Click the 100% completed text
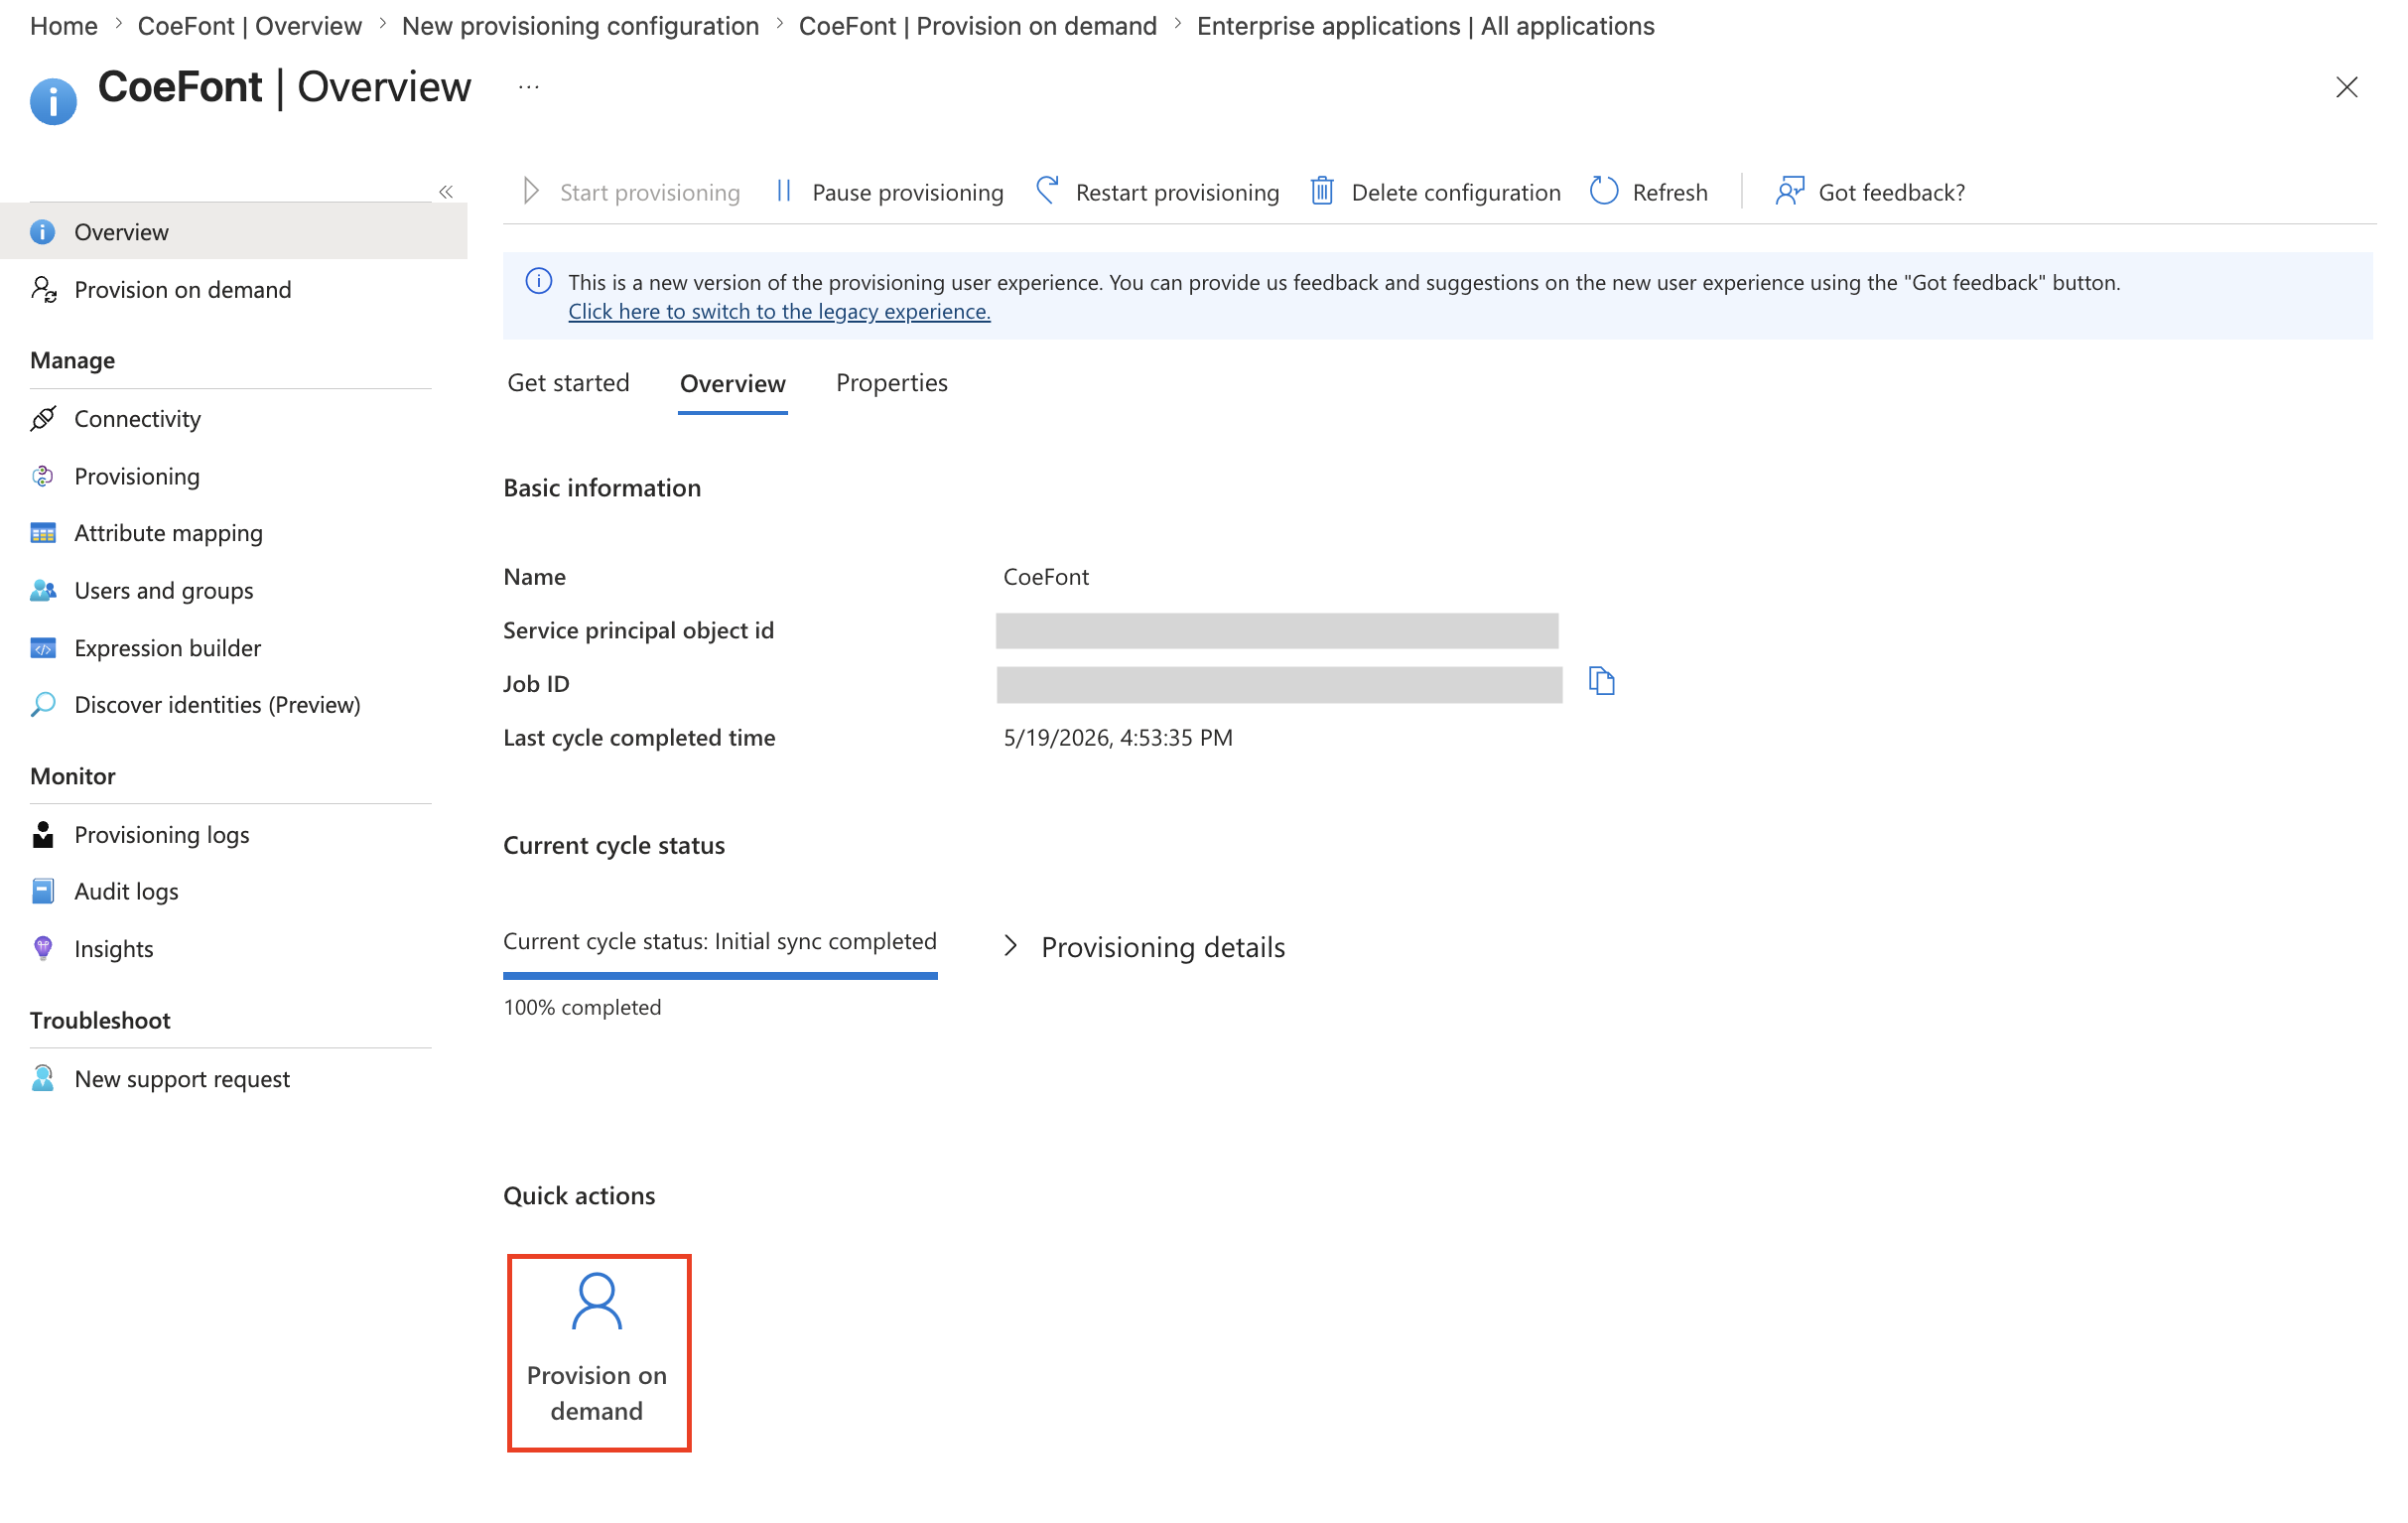Viewport: 2408px width, 1523px height. point(582,1007)
